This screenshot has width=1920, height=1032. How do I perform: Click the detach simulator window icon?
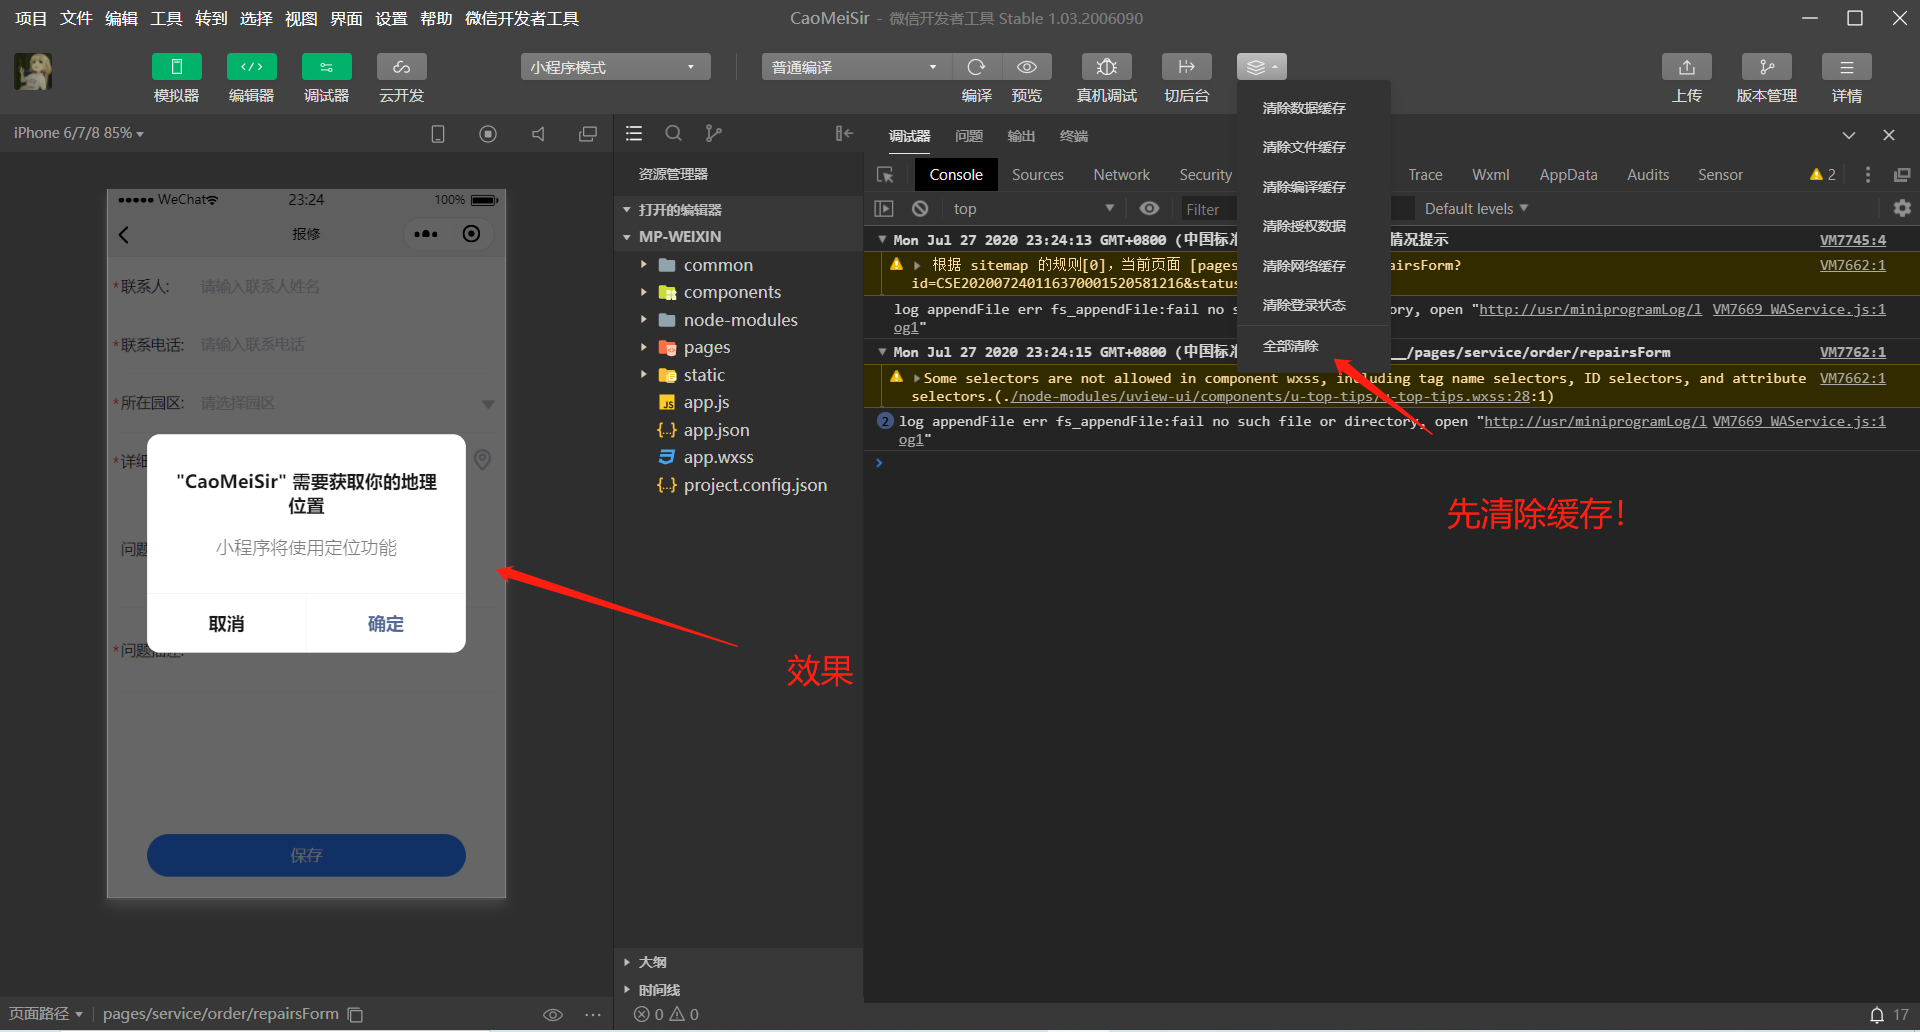[588, 134]
